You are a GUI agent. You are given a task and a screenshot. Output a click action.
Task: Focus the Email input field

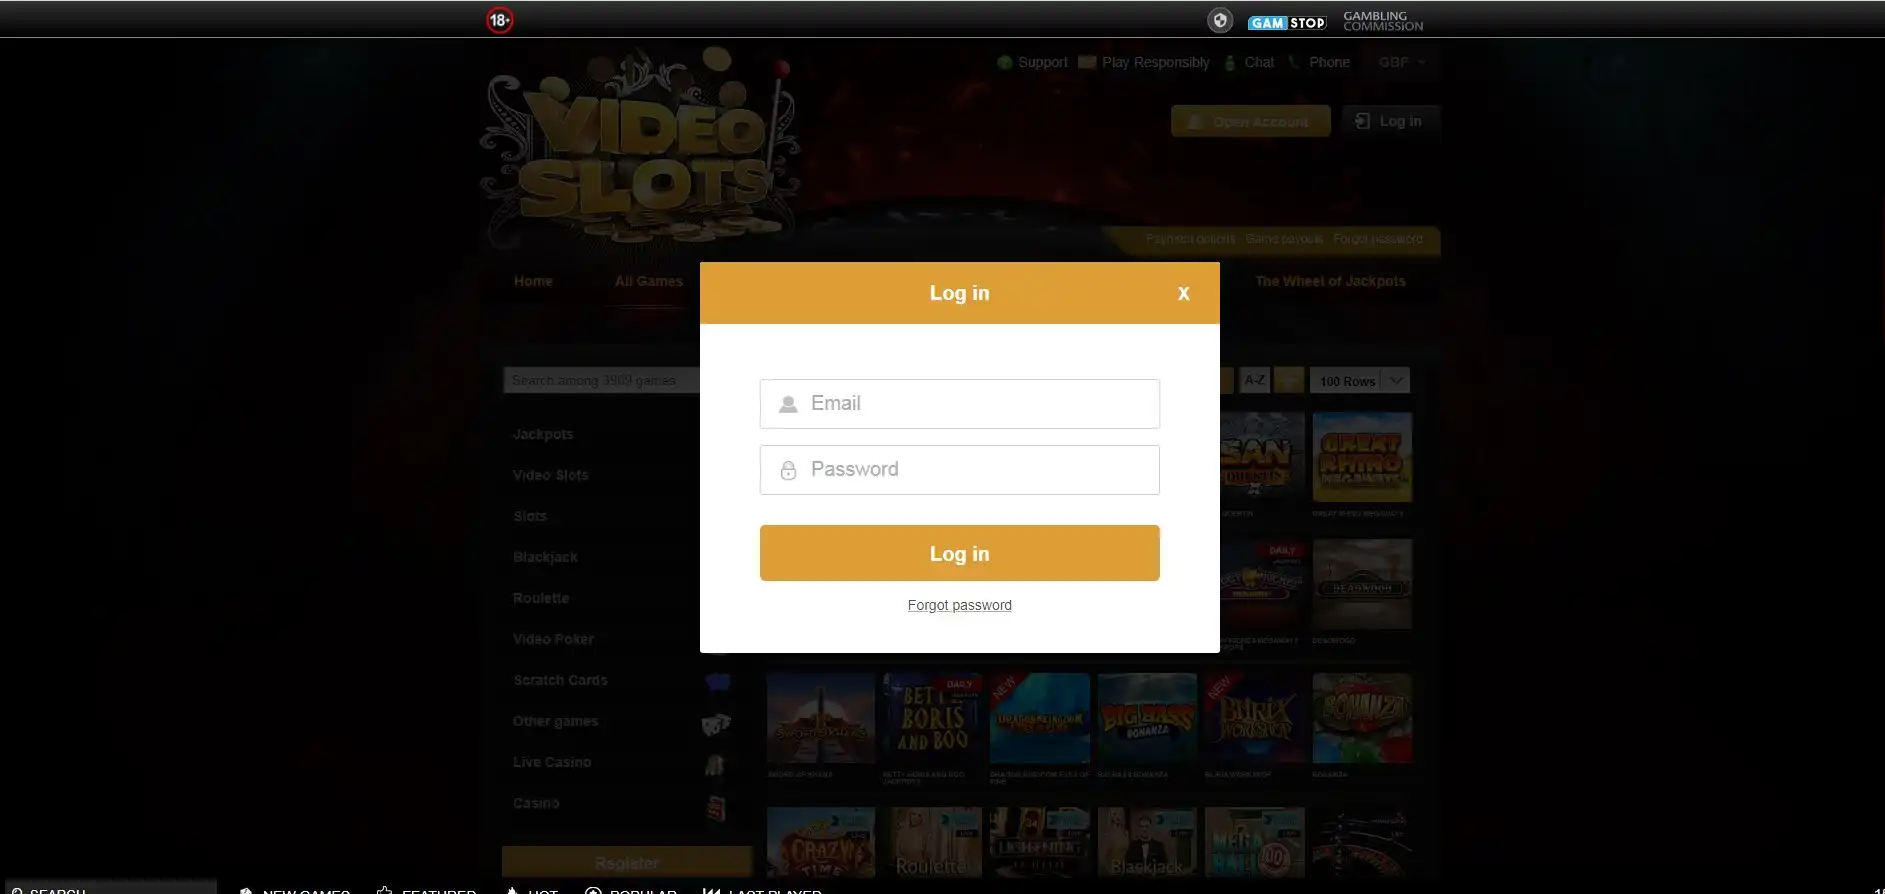tap(959, 404)
